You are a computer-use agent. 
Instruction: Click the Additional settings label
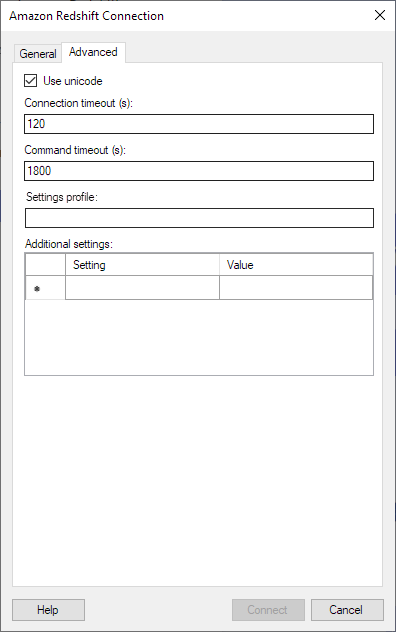pos(69,244)
